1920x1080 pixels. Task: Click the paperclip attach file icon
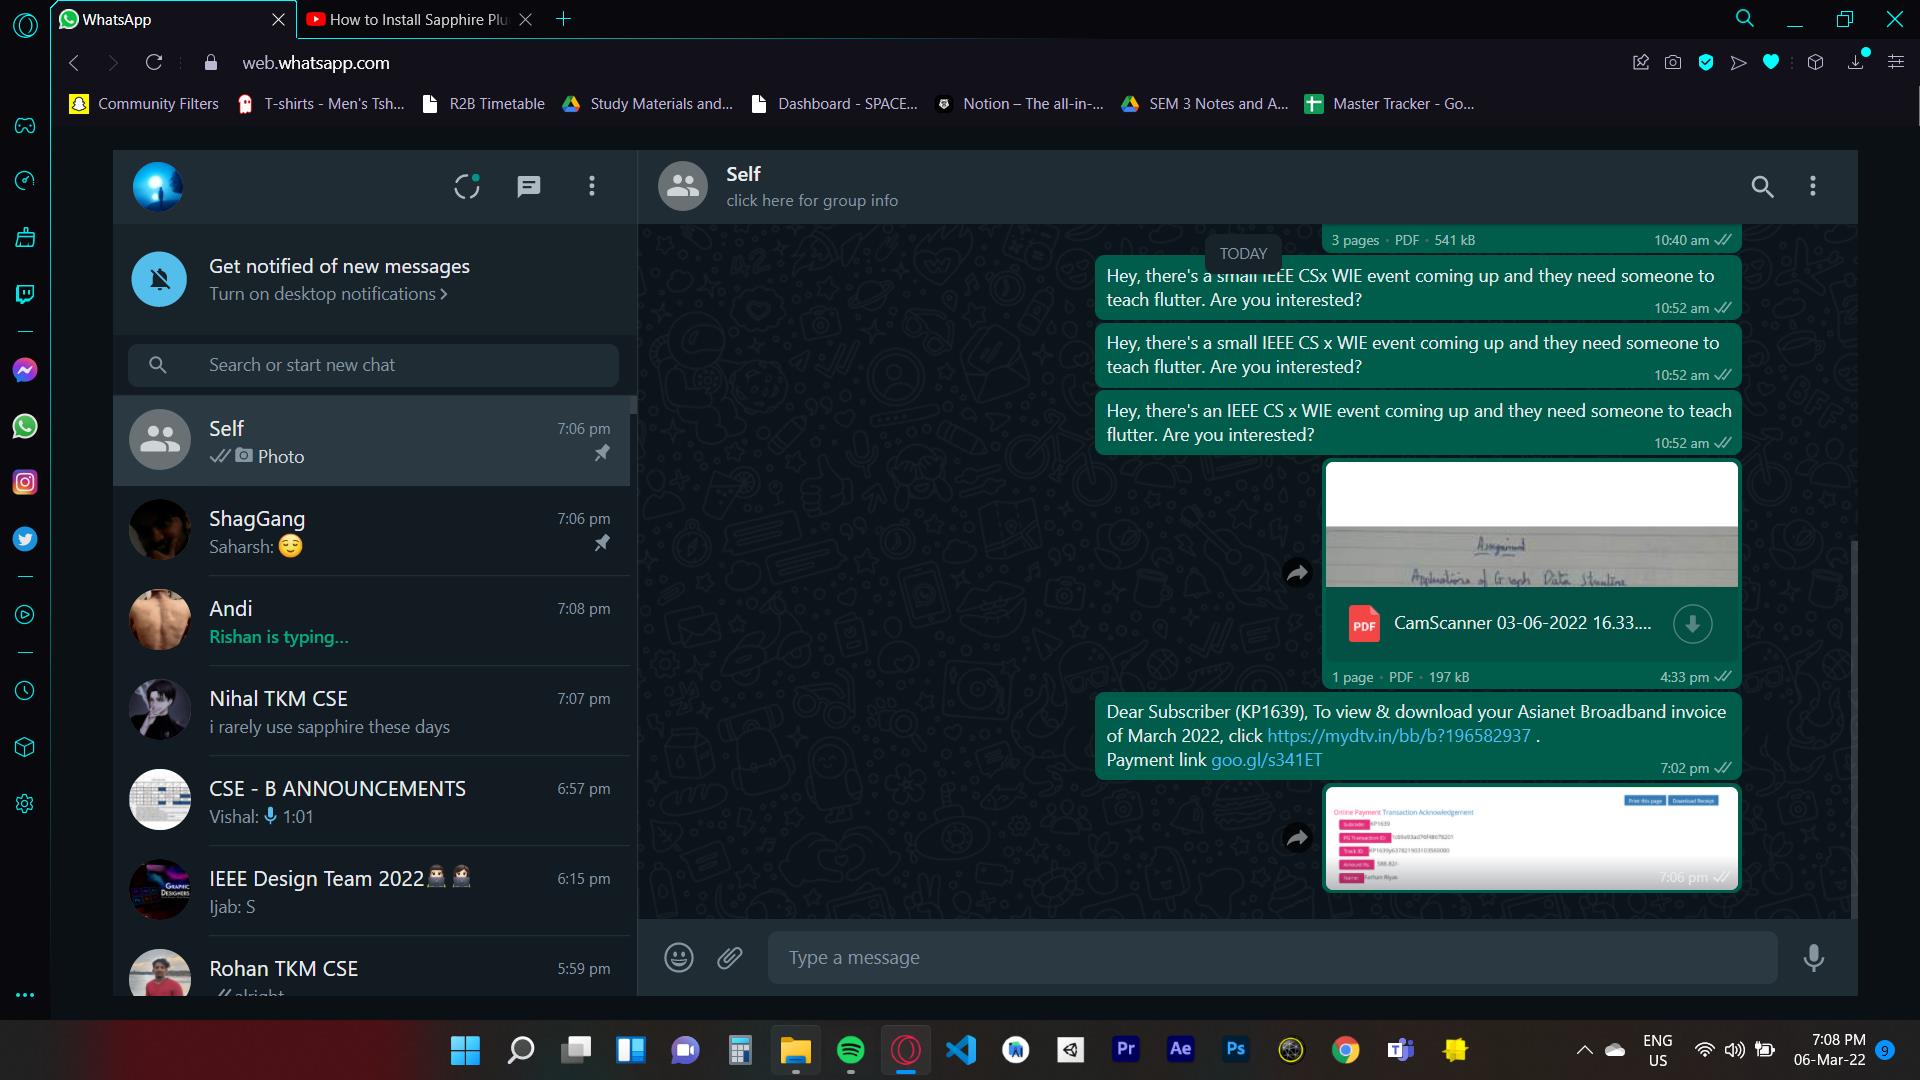[730, 958]
